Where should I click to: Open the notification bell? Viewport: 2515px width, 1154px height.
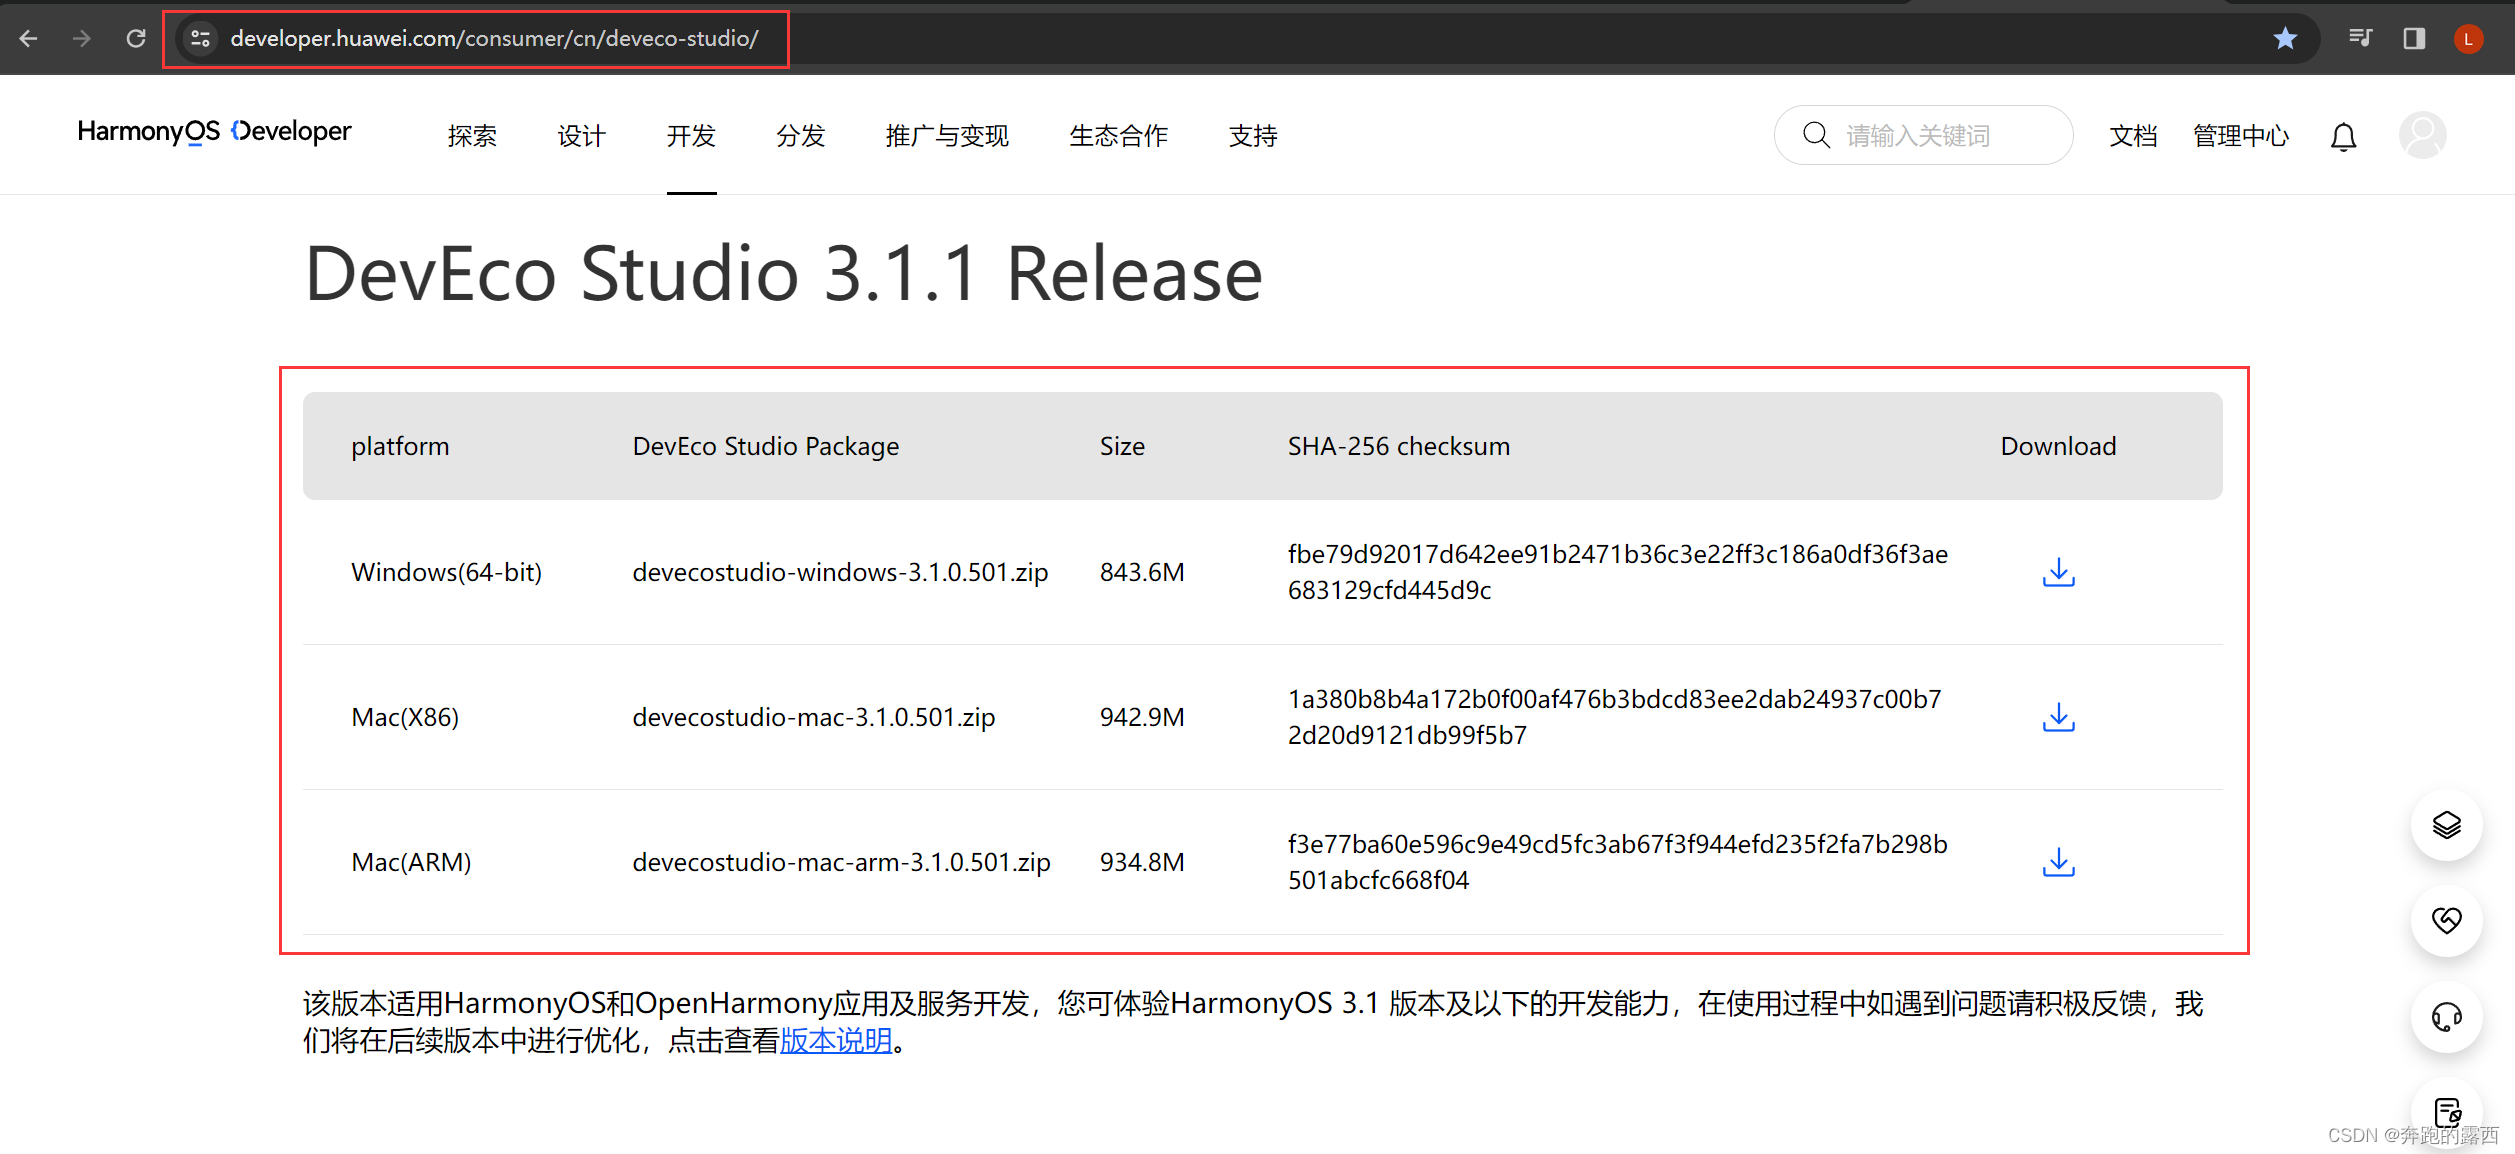click(2343, 136)
